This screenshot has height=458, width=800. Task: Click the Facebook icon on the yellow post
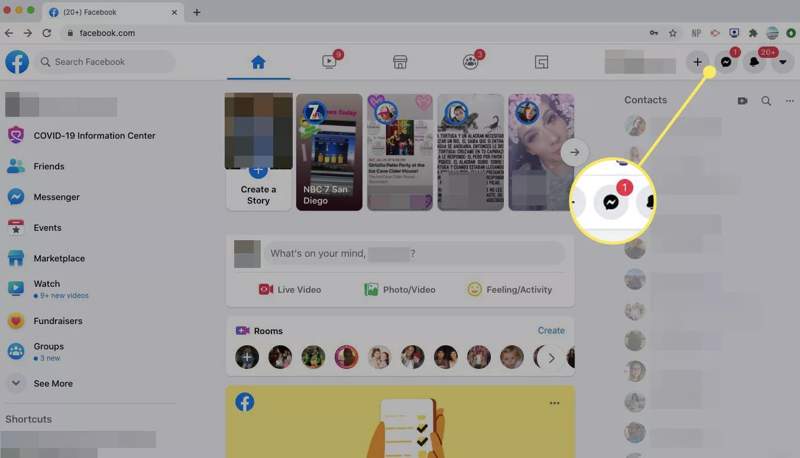245,402
